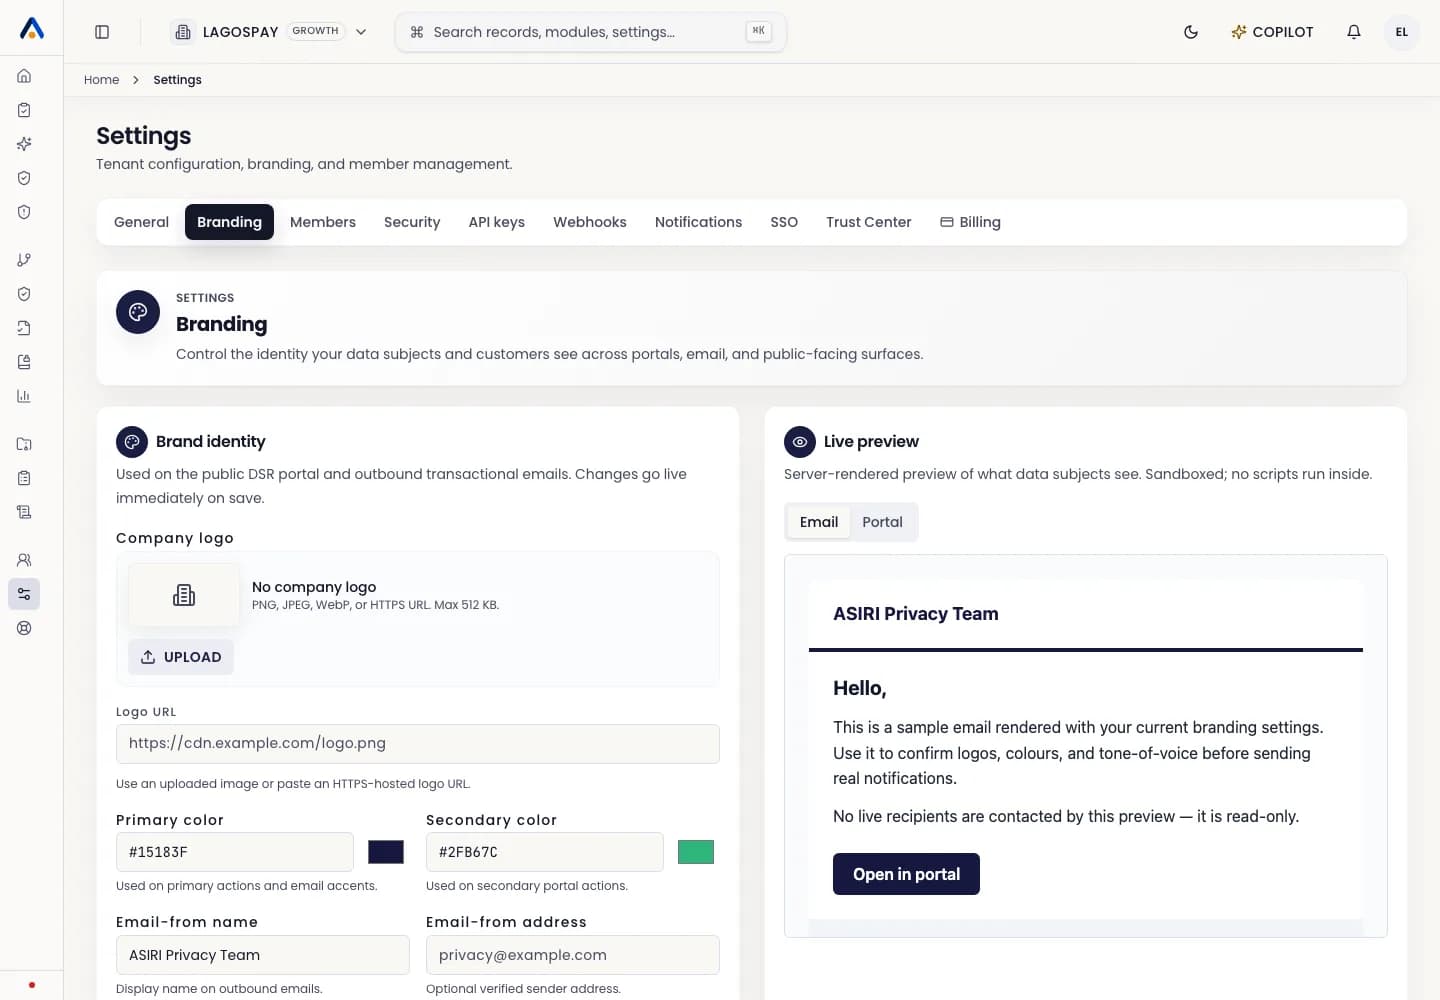1440x1000 pixels.
Task: Click the red status dot in sidebar bottom
Action: click(x=32, y=985)
